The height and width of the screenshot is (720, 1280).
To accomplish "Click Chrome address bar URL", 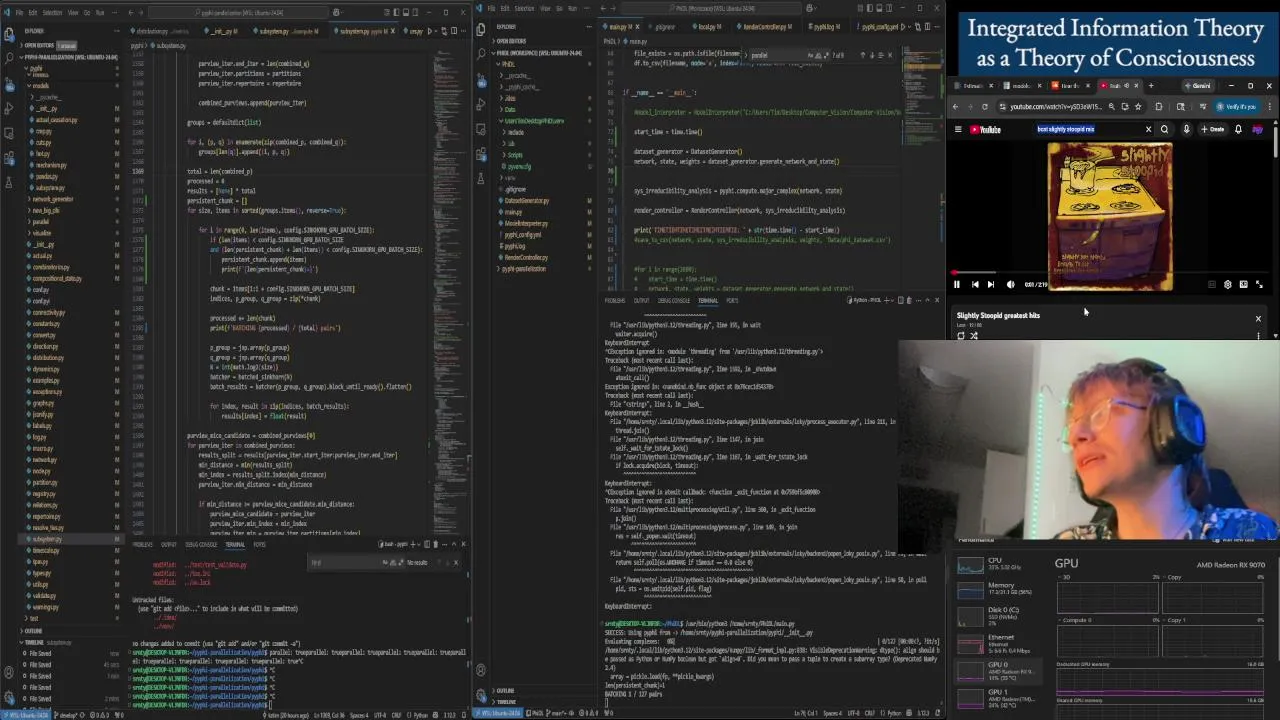I will 1056,106.
